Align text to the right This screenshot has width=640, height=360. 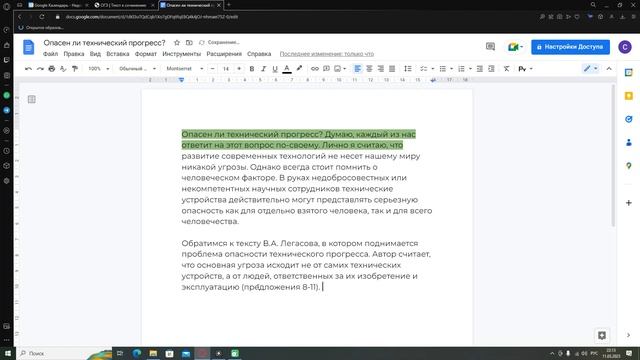(380, 69)
